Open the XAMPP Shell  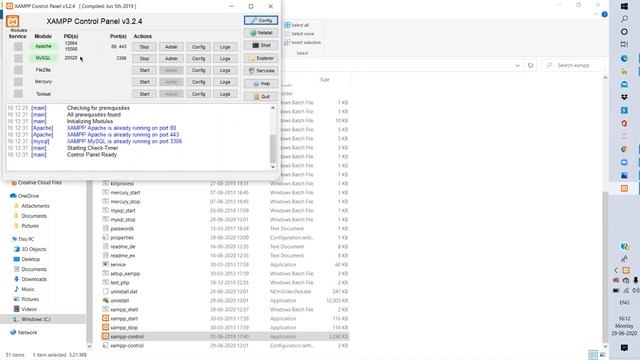click(x=261, y=45)
